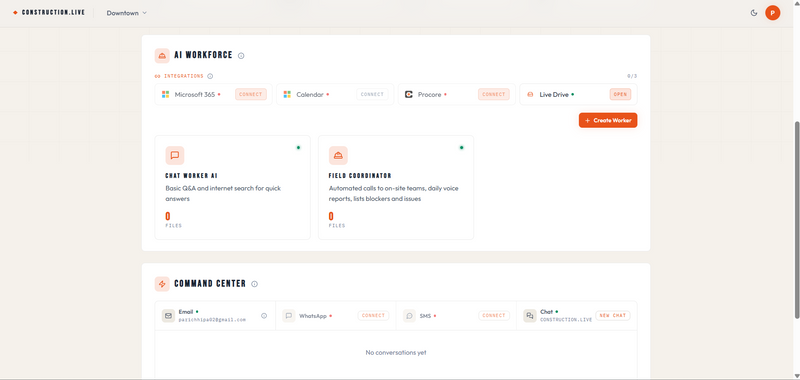This screenshot has width=800, height=380.
Task: Click the Integrations link icon
Action: click(158, 76)
